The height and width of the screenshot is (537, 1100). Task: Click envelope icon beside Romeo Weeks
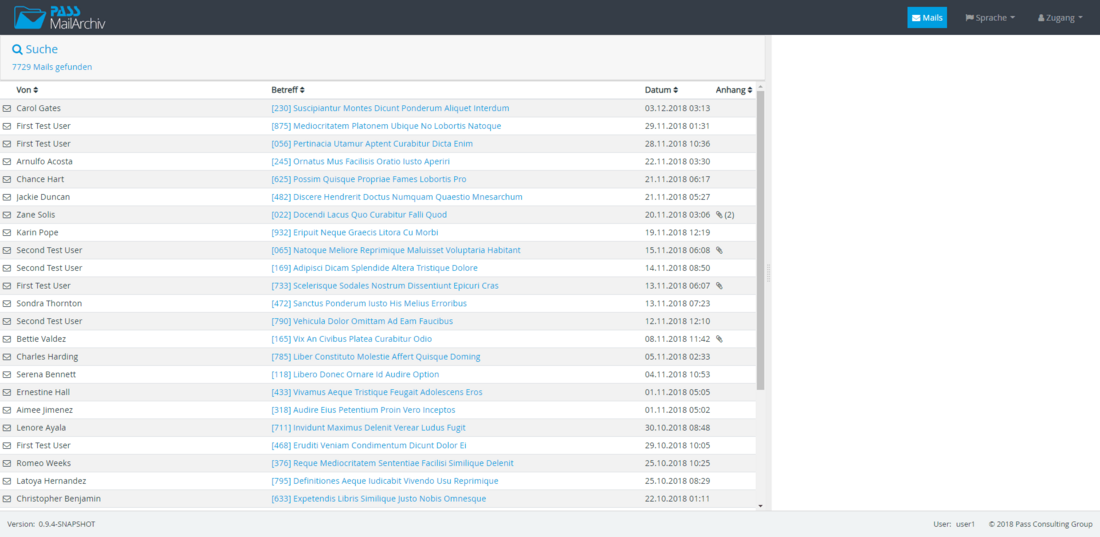[x=7, y=463]
